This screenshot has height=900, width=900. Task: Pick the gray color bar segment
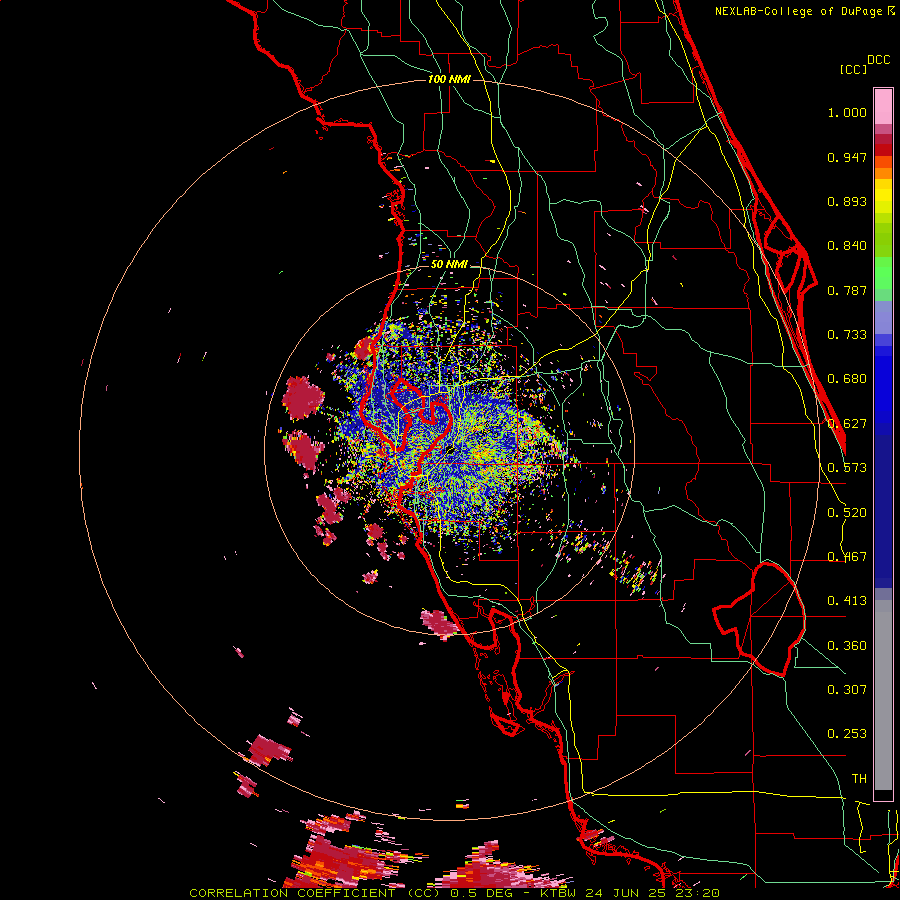pos(883,695)
